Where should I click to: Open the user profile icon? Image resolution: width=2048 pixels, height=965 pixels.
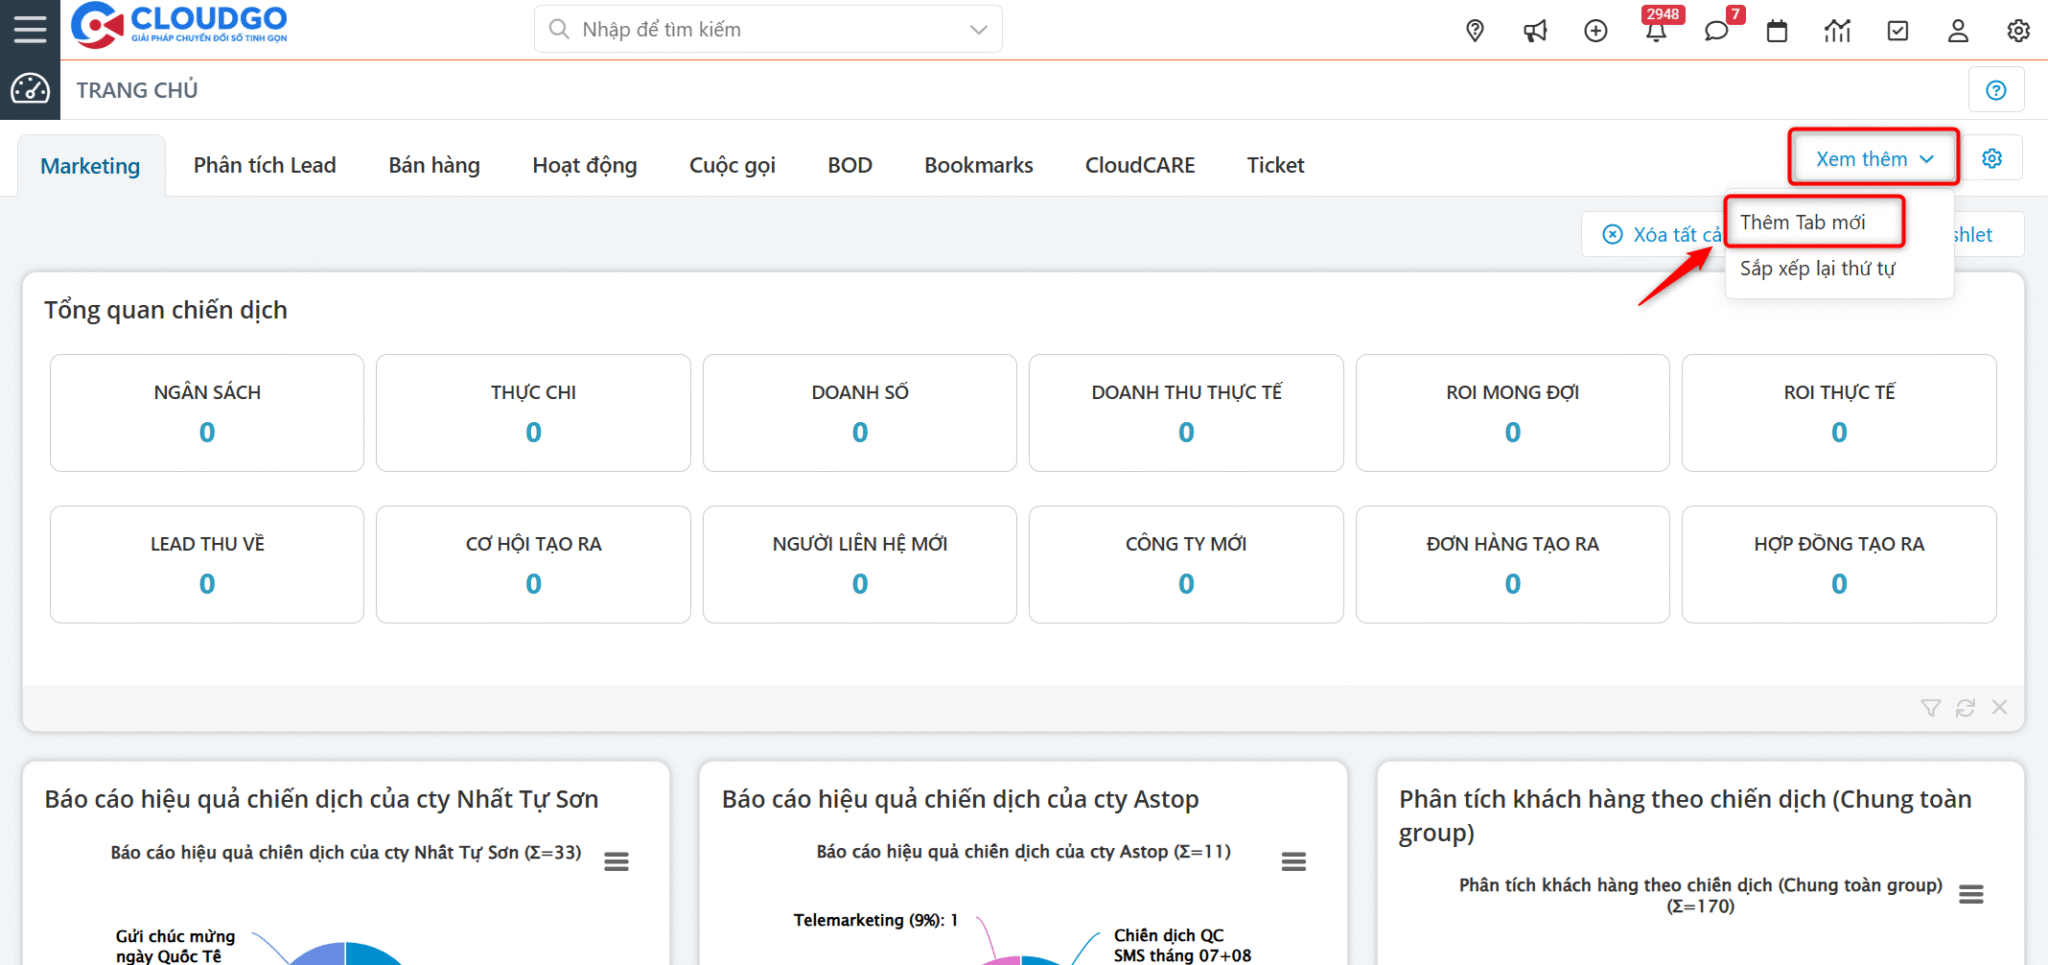point(1958,31)
